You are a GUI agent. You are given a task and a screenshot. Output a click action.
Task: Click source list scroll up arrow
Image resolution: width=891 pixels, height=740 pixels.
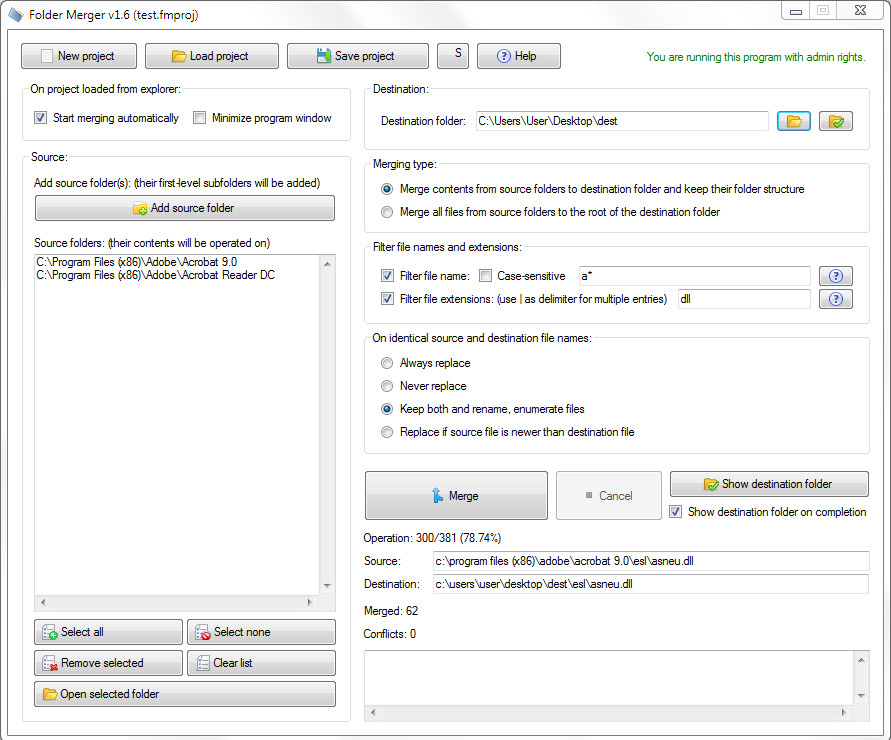(x=327, y=264)
